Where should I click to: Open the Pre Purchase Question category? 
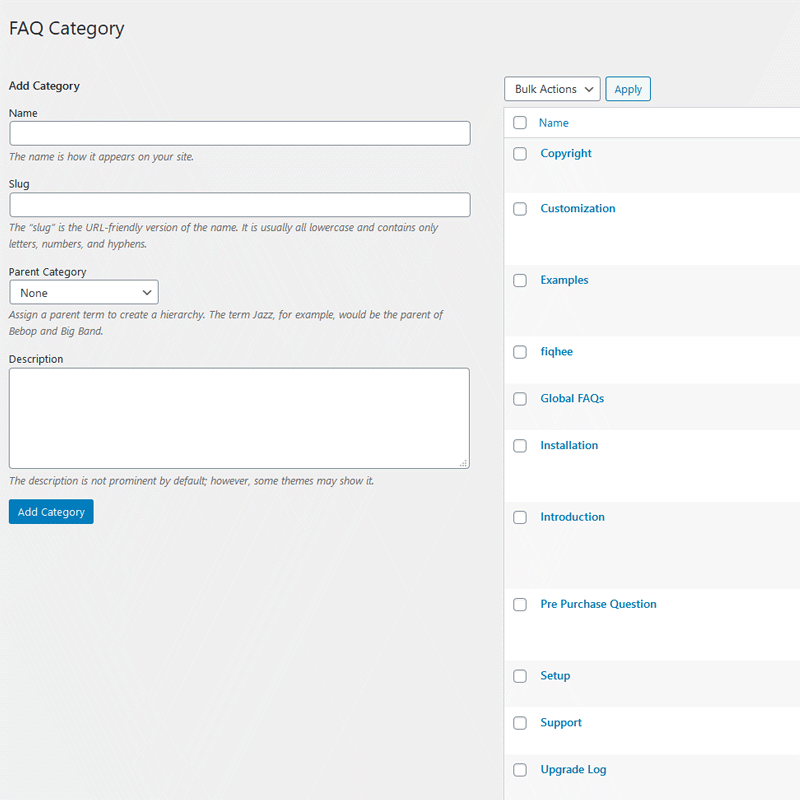[x=598, y=604]
